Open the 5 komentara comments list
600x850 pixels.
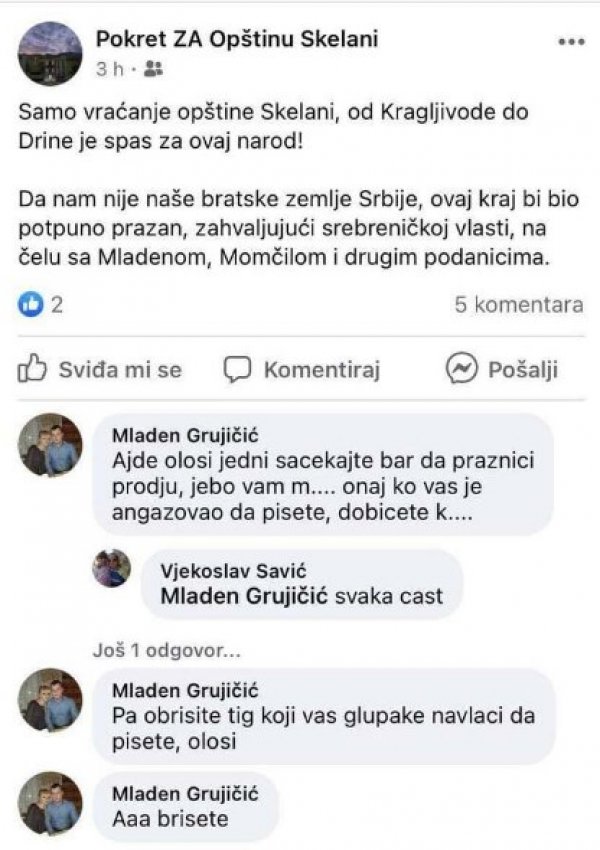click(518, 305)
